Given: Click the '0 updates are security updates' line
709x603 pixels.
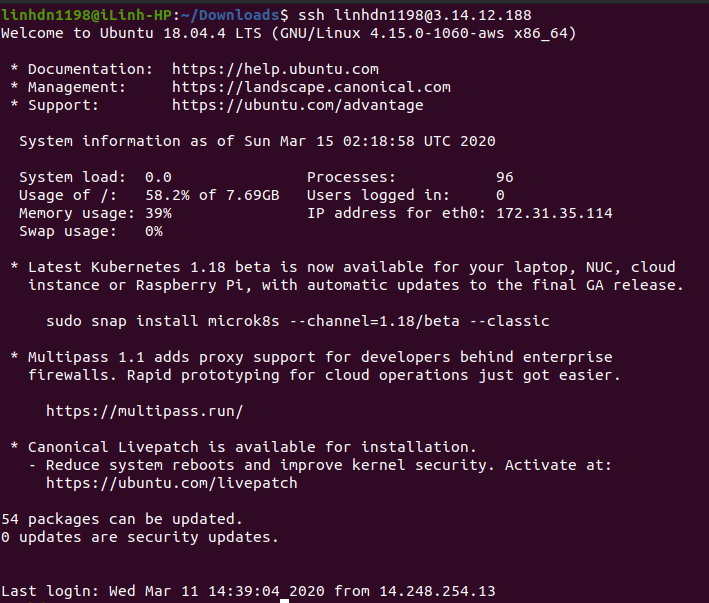Looking at the screenshot, I should pos(139,537).
